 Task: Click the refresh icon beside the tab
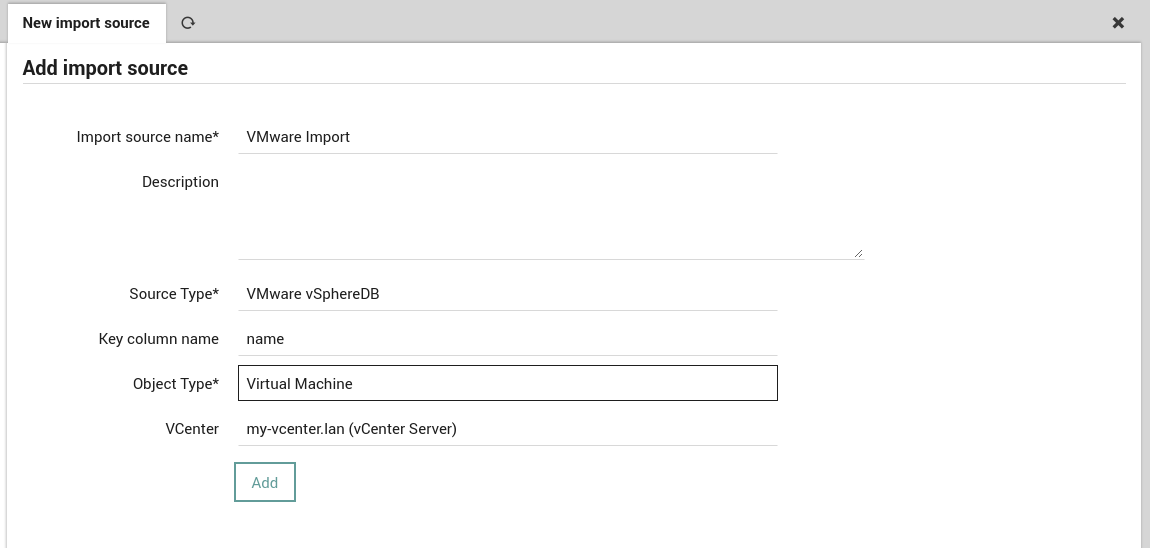pyautogui.click(x=188, y=23)
